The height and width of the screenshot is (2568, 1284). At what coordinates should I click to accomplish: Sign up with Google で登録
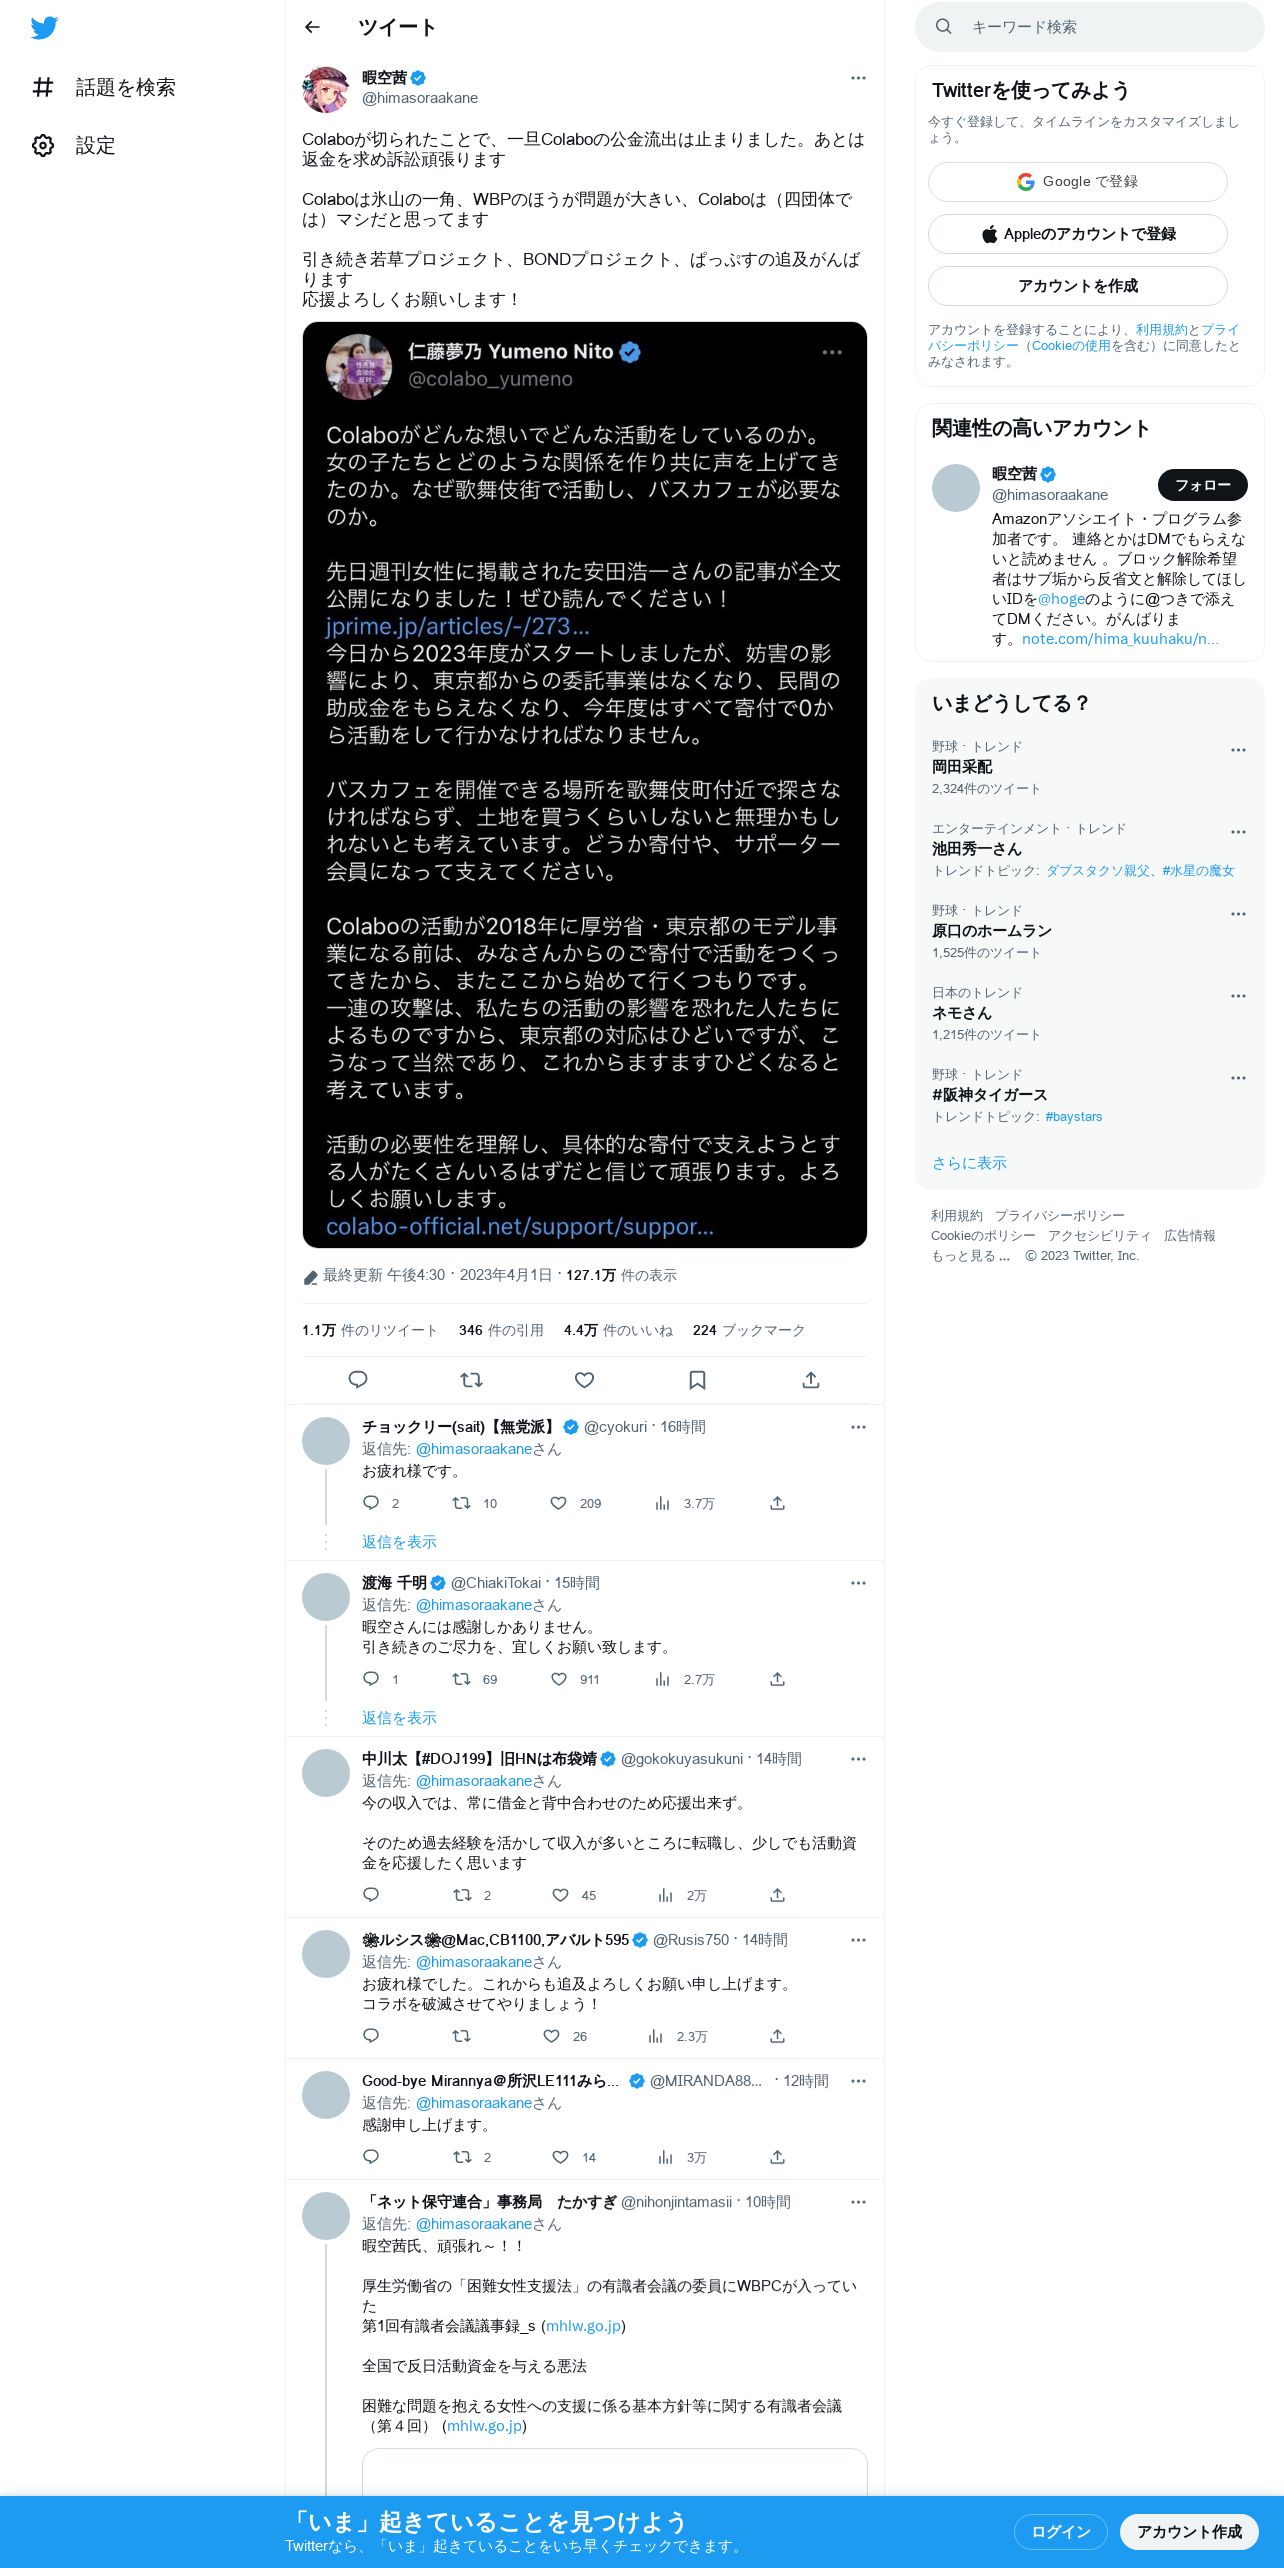[1078, 182]
